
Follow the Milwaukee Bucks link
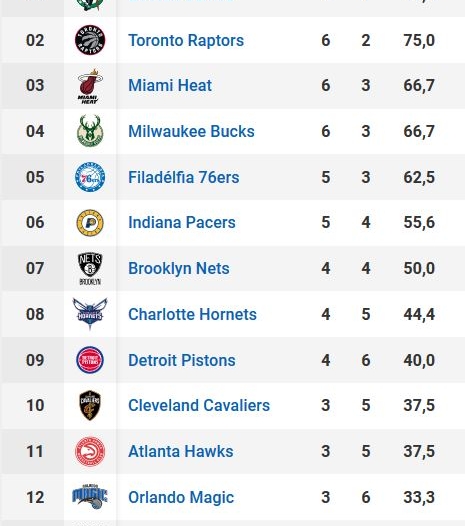click(191, 131)
